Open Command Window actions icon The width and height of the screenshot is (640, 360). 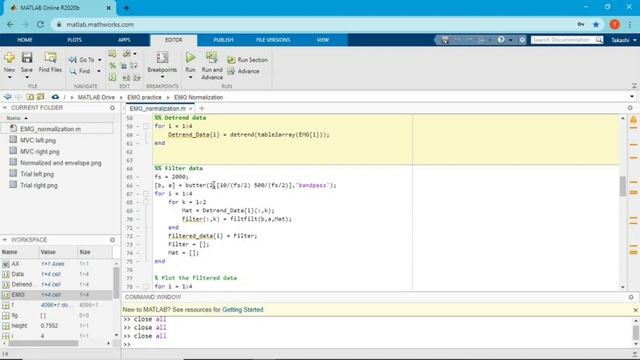click(631, 297)
